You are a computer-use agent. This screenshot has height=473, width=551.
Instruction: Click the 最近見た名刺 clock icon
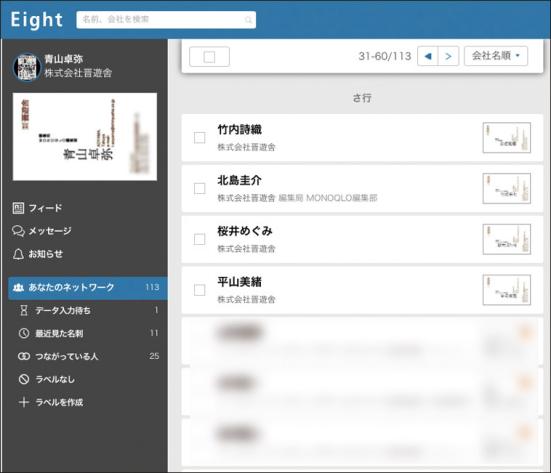point(24,333)
